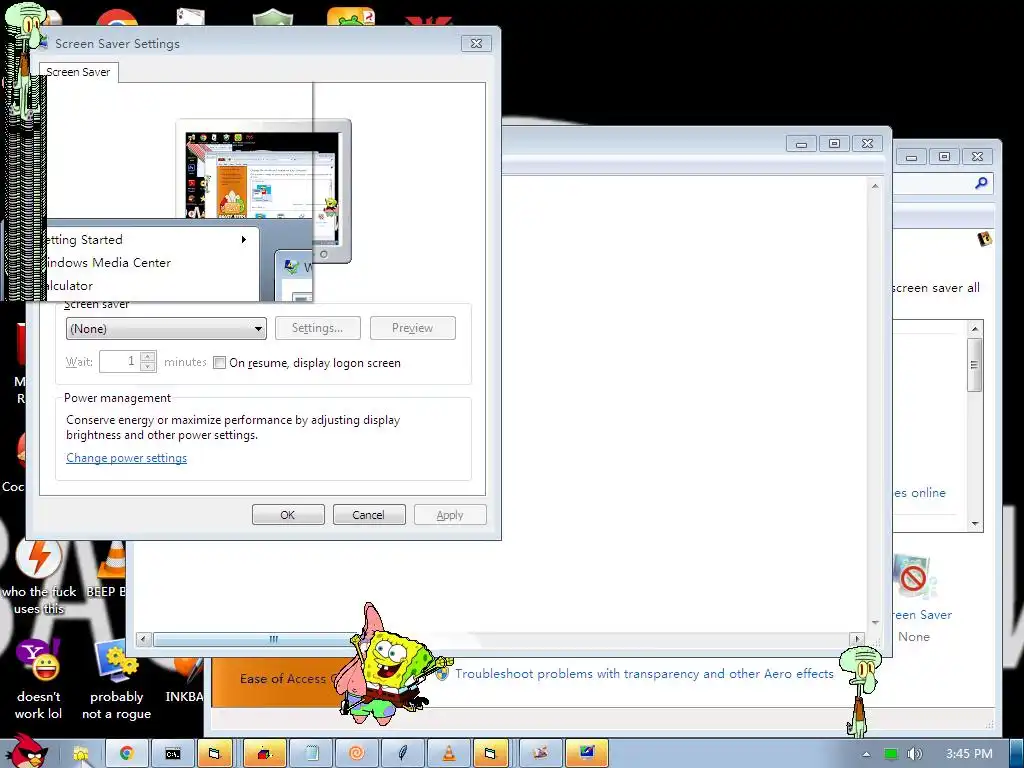The width and height of the screenshot is (1024, 768).
Task: Open VLC cone in the taskbar
Action: click(x=449, y=754)
